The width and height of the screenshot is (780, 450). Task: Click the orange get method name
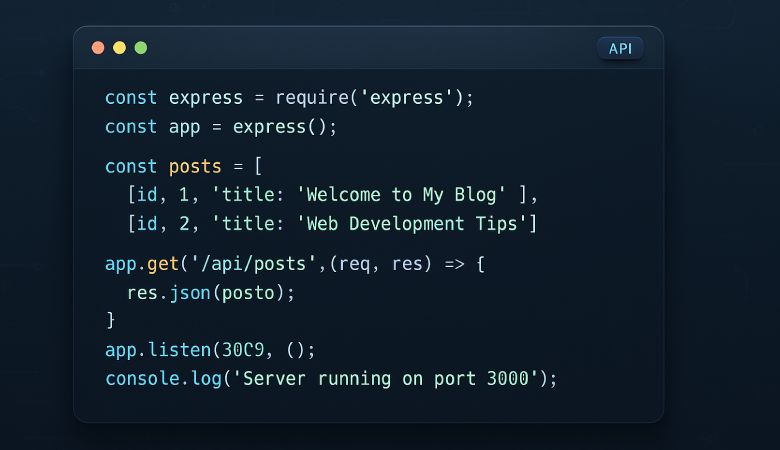click(x=163, y=264)
